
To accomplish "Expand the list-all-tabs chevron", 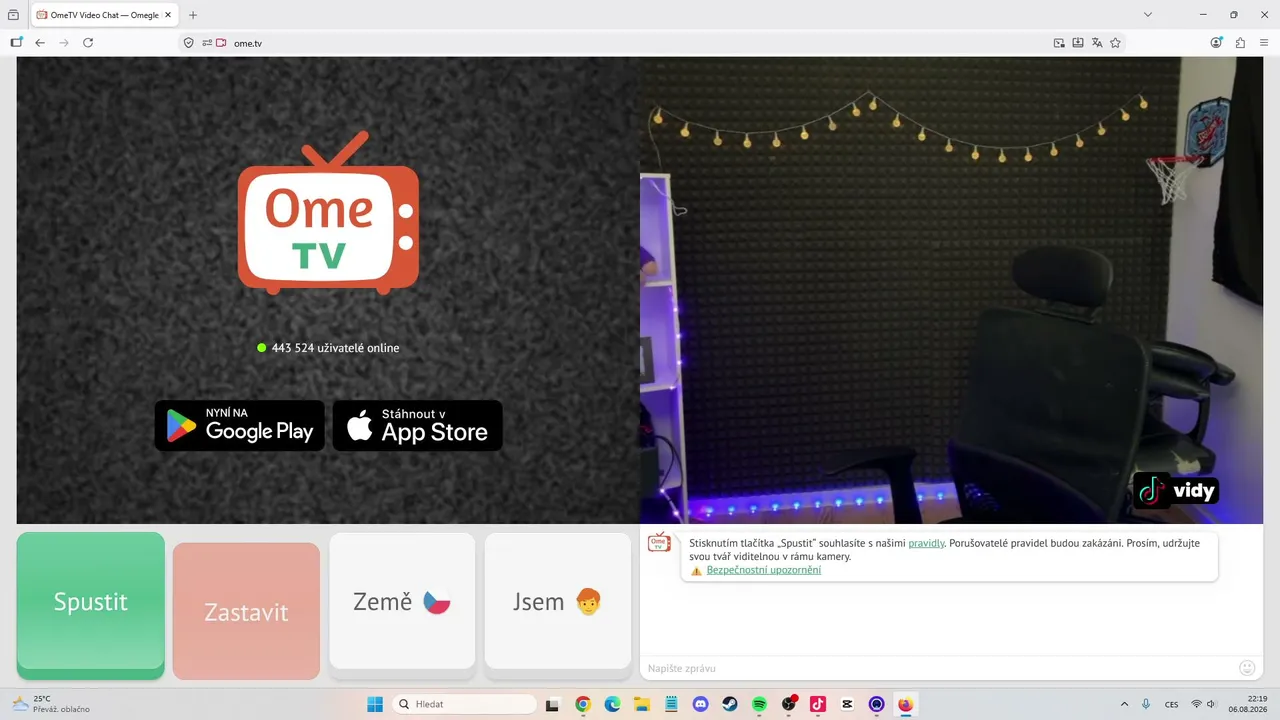I will 1147,15.
